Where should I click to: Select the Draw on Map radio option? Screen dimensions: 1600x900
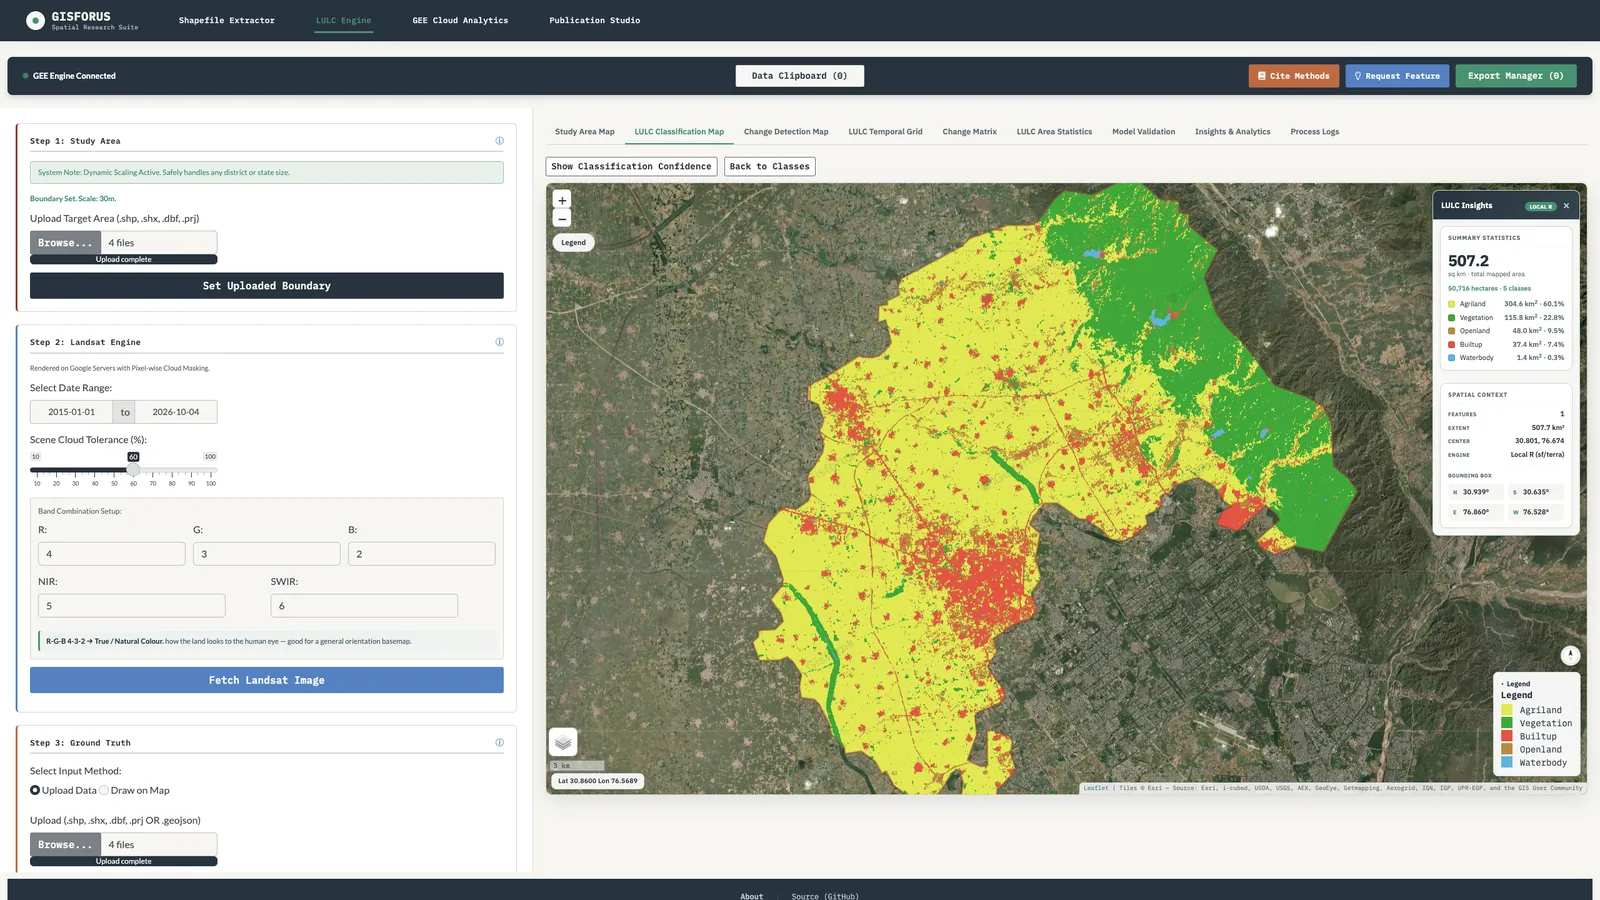click(104, 790)
